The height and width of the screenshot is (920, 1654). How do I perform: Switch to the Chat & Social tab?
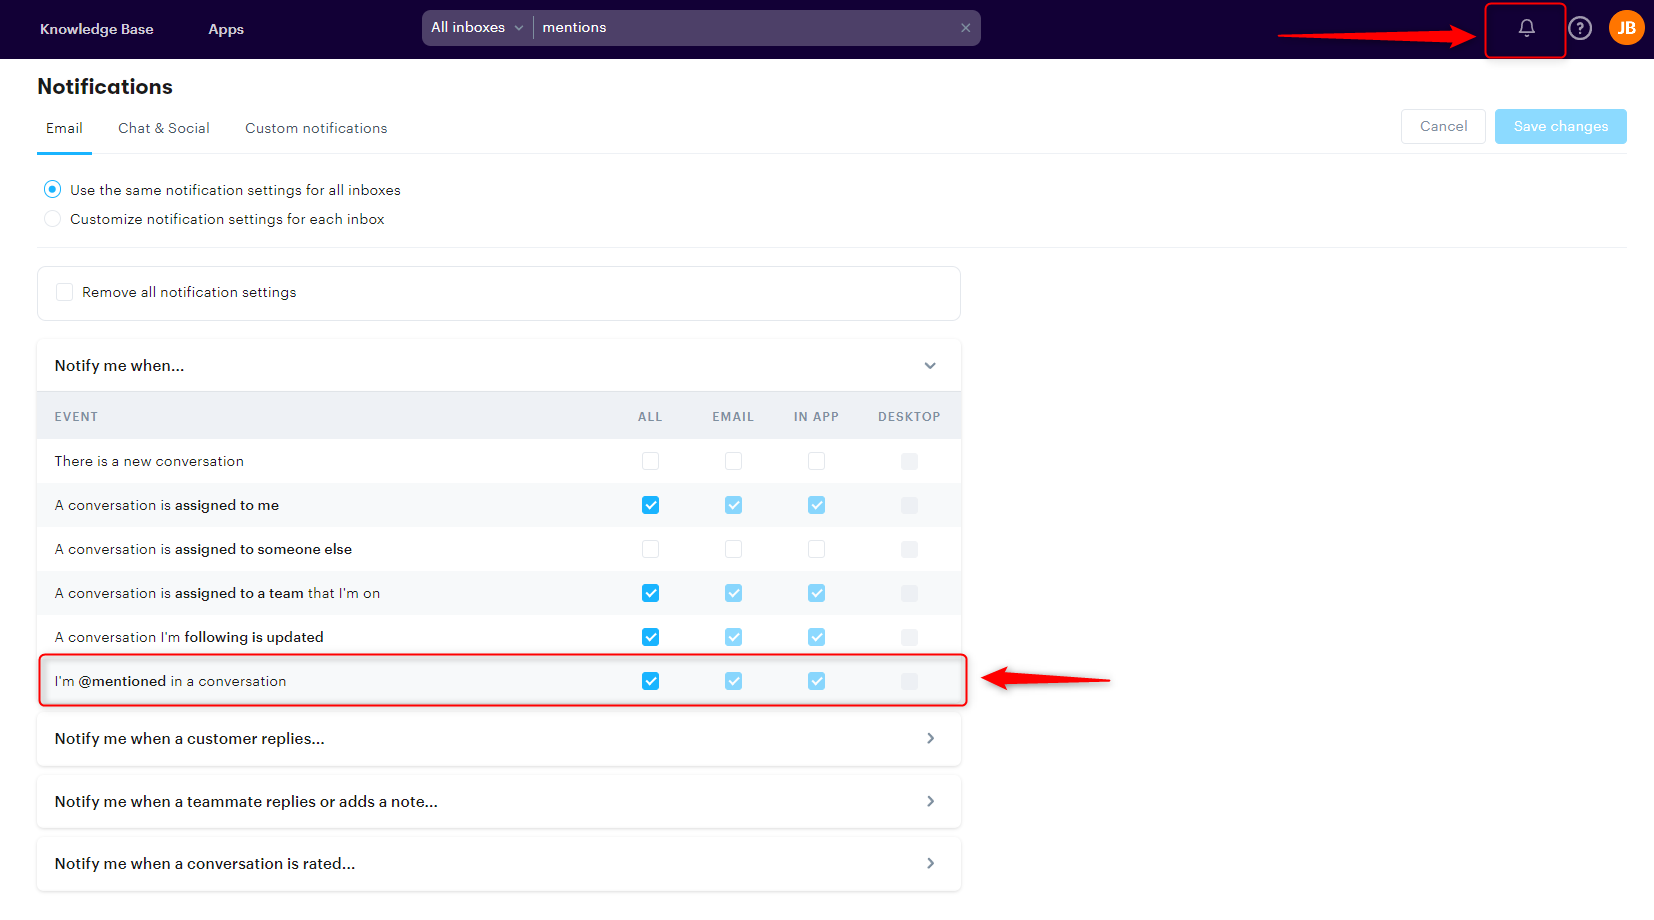[164, 128]
